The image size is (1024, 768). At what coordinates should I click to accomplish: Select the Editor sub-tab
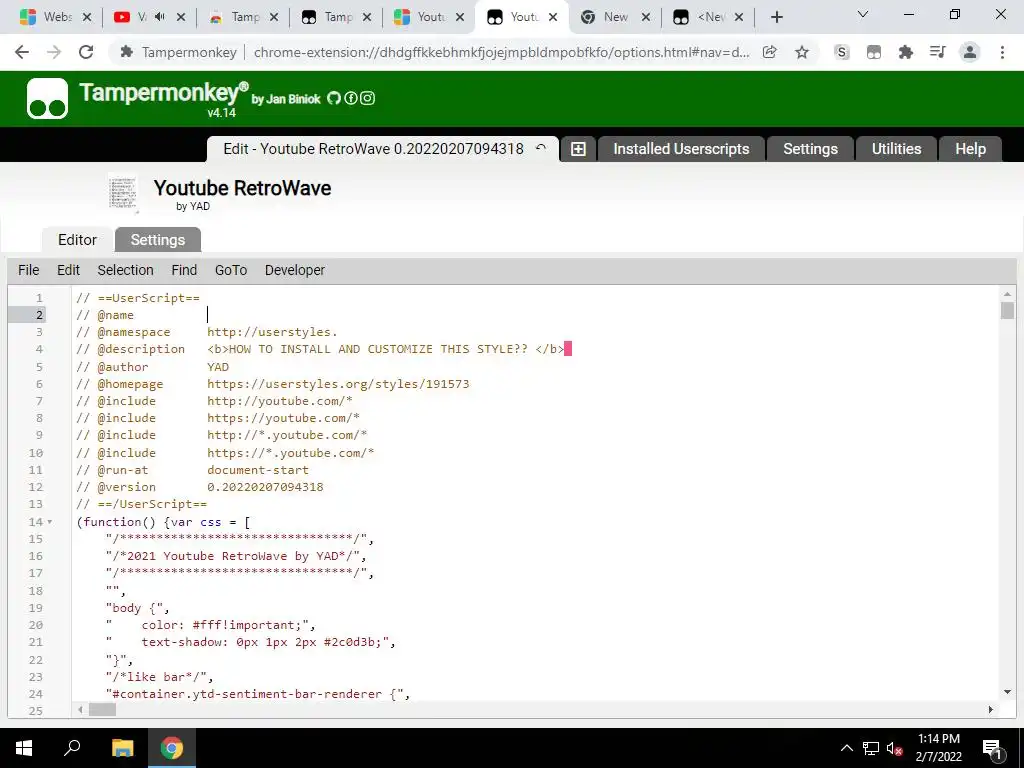(x=77, y=240)
